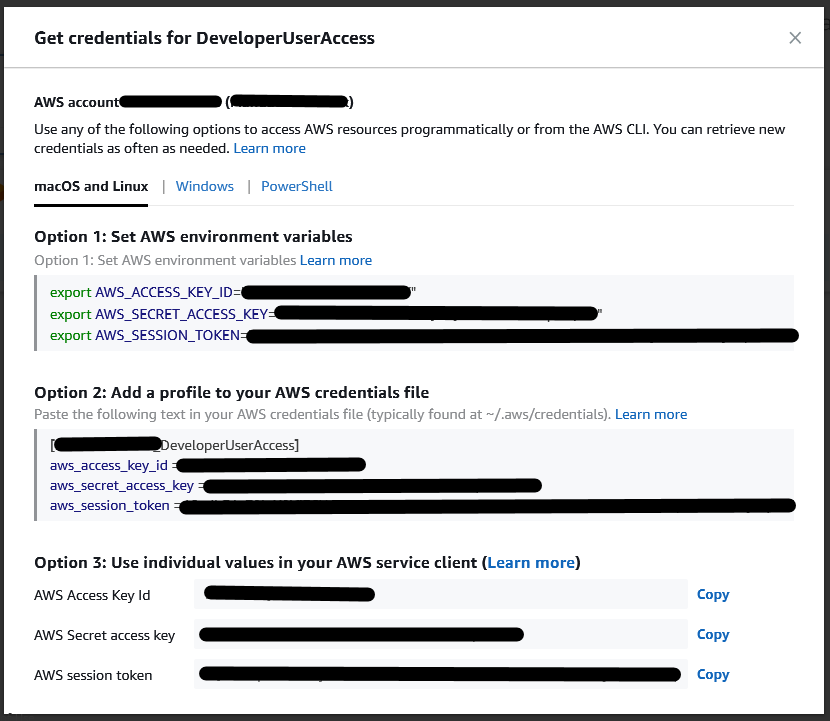Open Learn more link in Option 3 heading
830x721 pixels.
[531, 562]
